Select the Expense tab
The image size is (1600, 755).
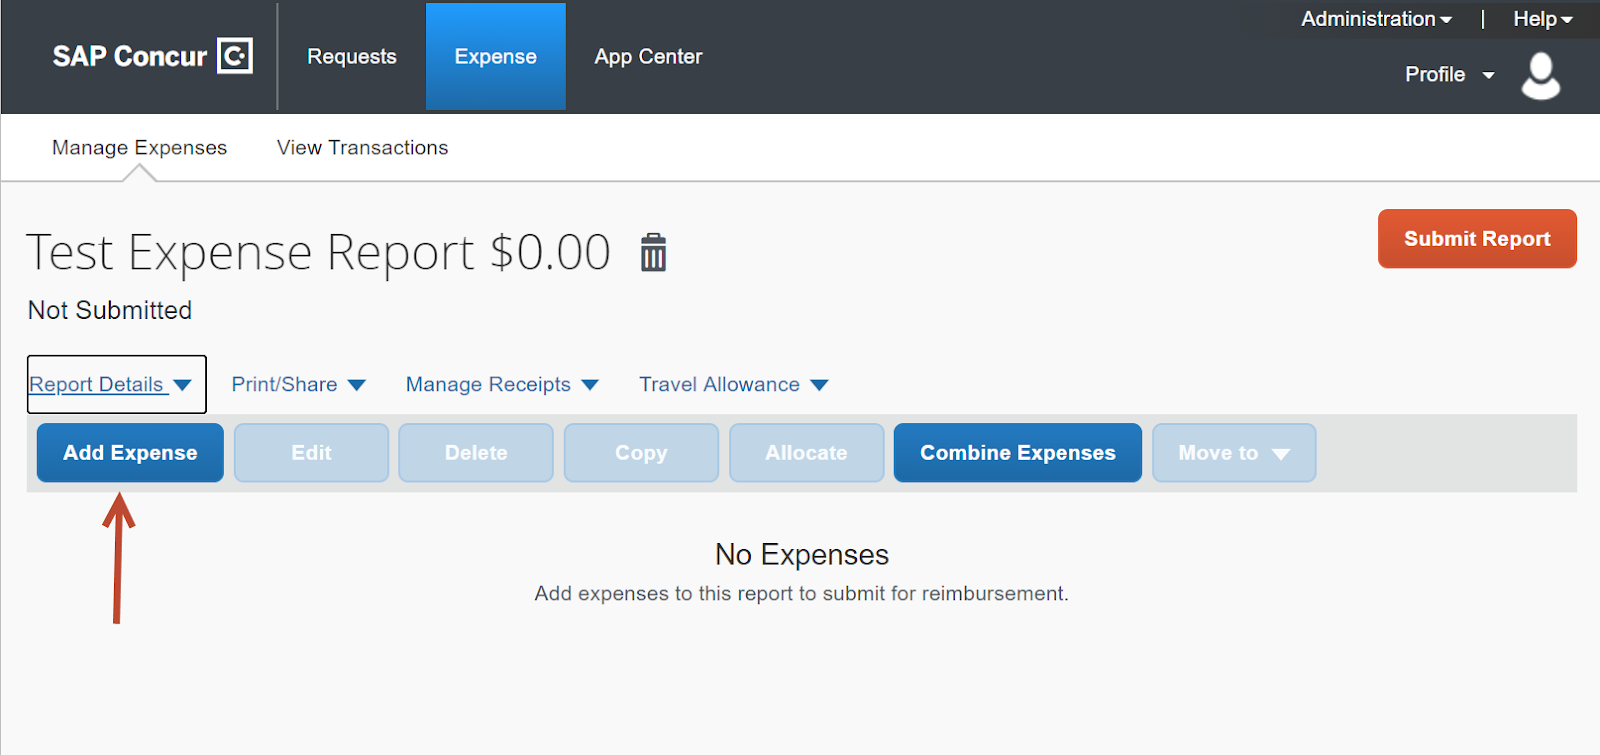[x=495, y=56]
